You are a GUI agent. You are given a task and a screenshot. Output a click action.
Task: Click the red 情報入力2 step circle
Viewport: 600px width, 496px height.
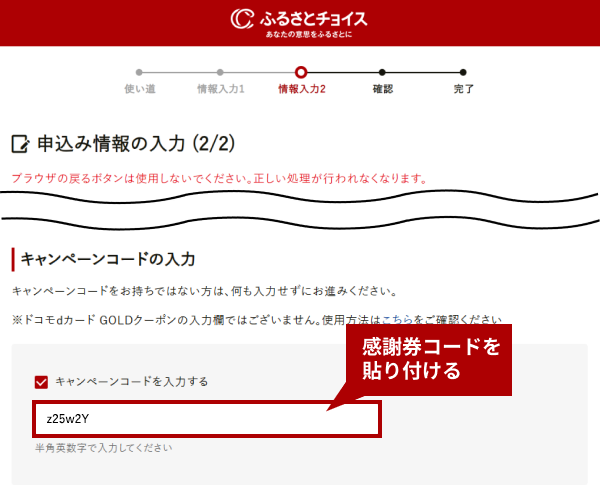pos(301,72)
